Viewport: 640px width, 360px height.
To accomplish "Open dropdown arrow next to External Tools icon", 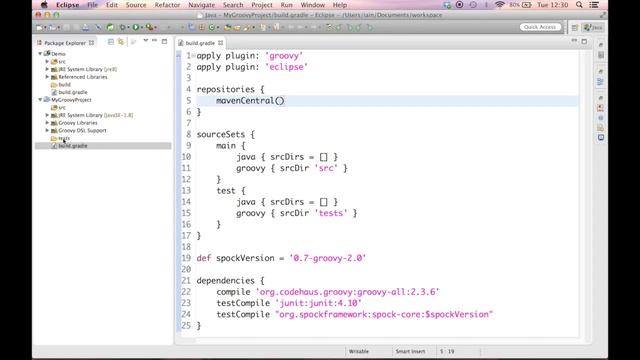I will pyautogui.click(x=156, y=28).
